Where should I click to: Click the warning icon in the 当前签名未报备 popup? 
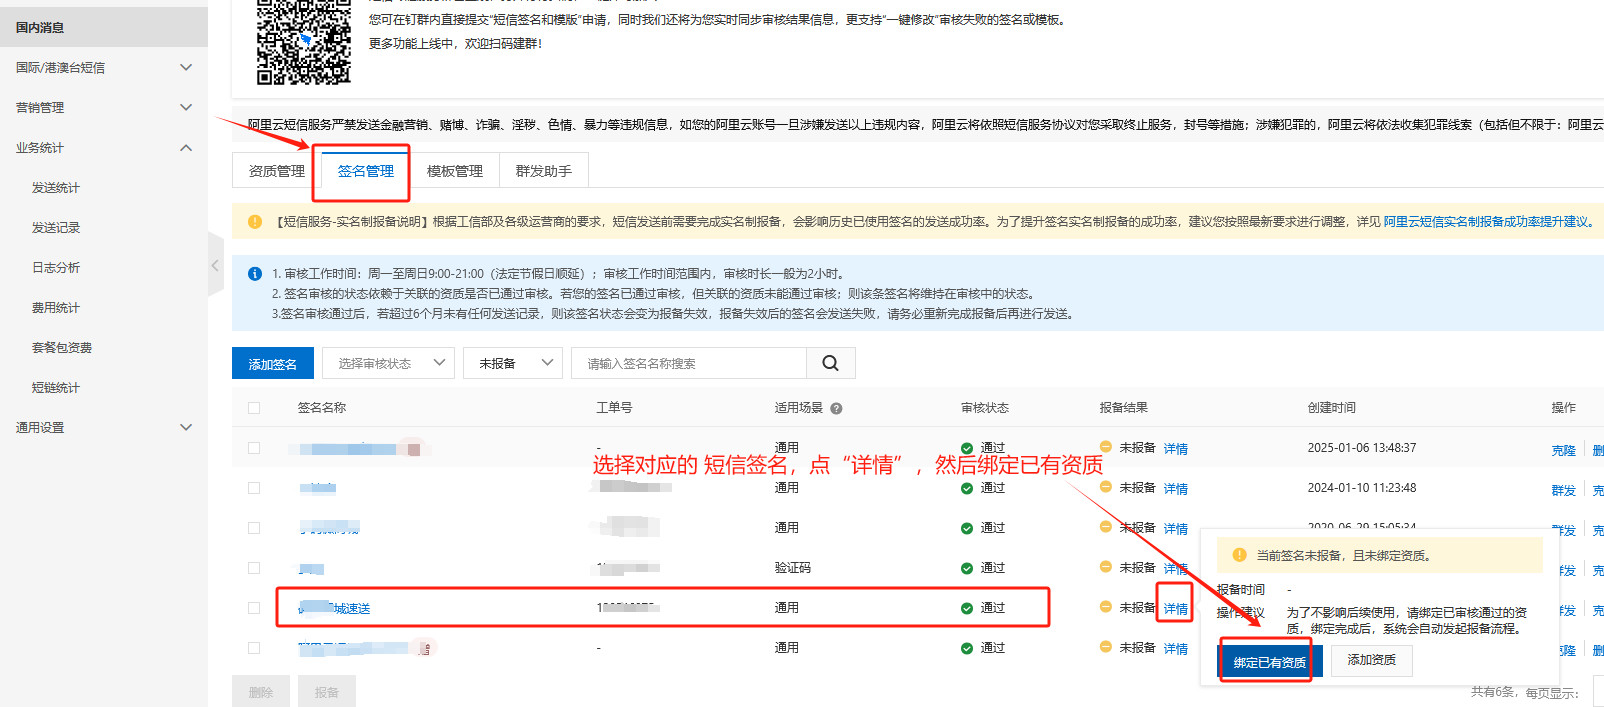click(1240, 555)
